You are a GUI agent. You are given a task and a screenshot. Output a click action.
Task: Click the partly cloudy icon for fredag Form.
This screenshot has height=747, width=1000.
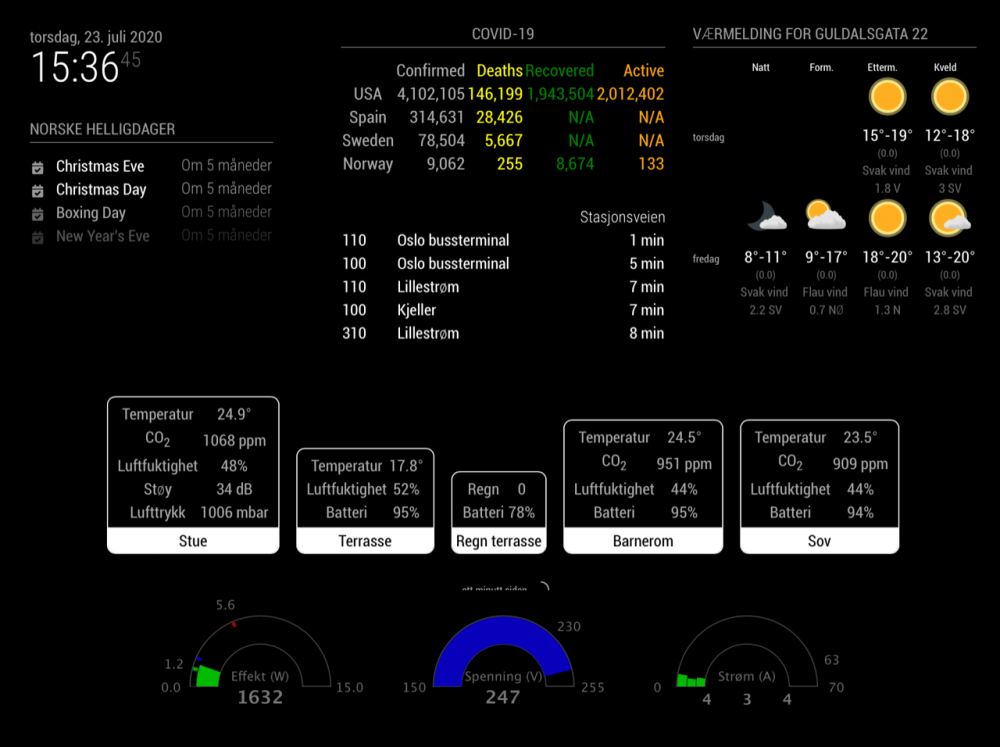[825, 217]
